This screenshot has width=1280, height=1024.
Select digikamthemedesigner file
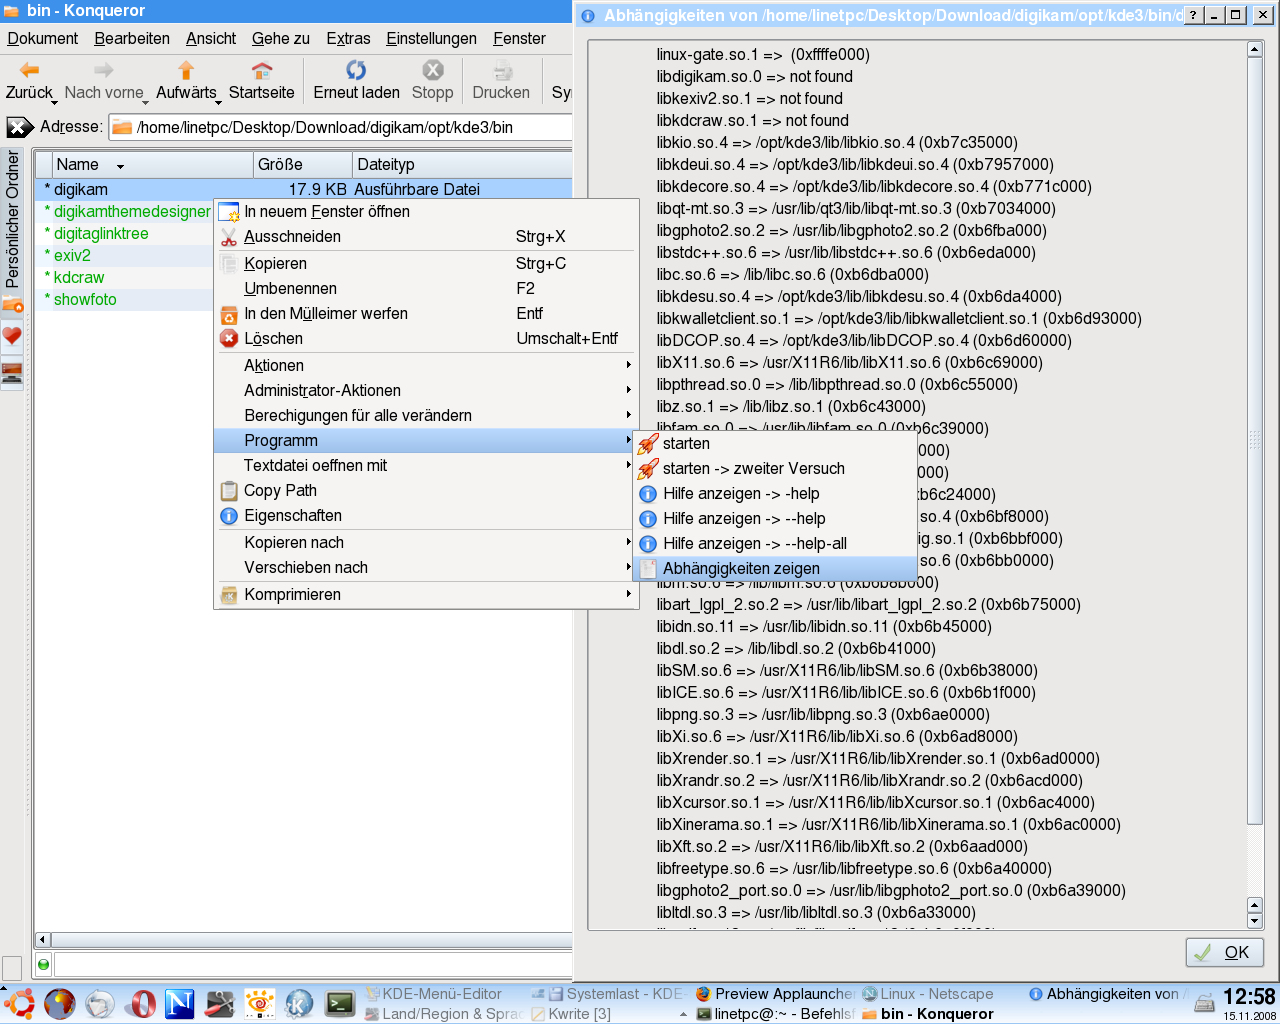click(x=132, y=212)
